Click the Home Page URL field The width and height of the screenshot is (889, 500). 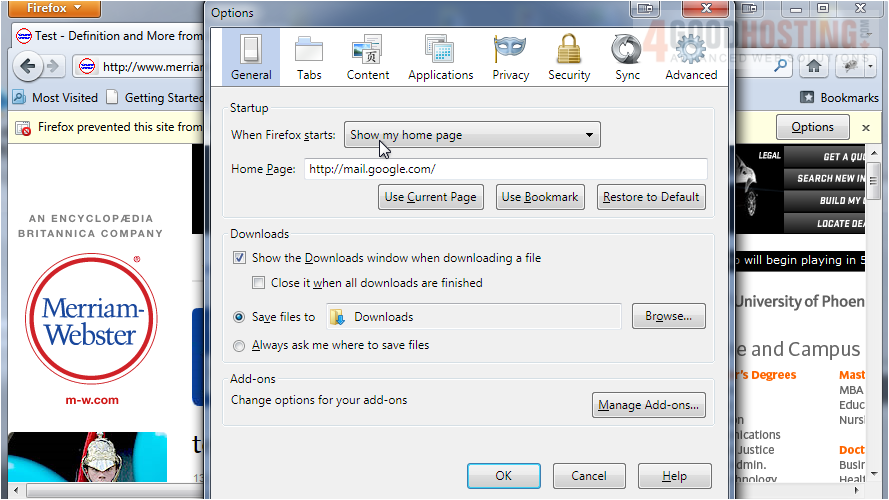tap(505, 169)
